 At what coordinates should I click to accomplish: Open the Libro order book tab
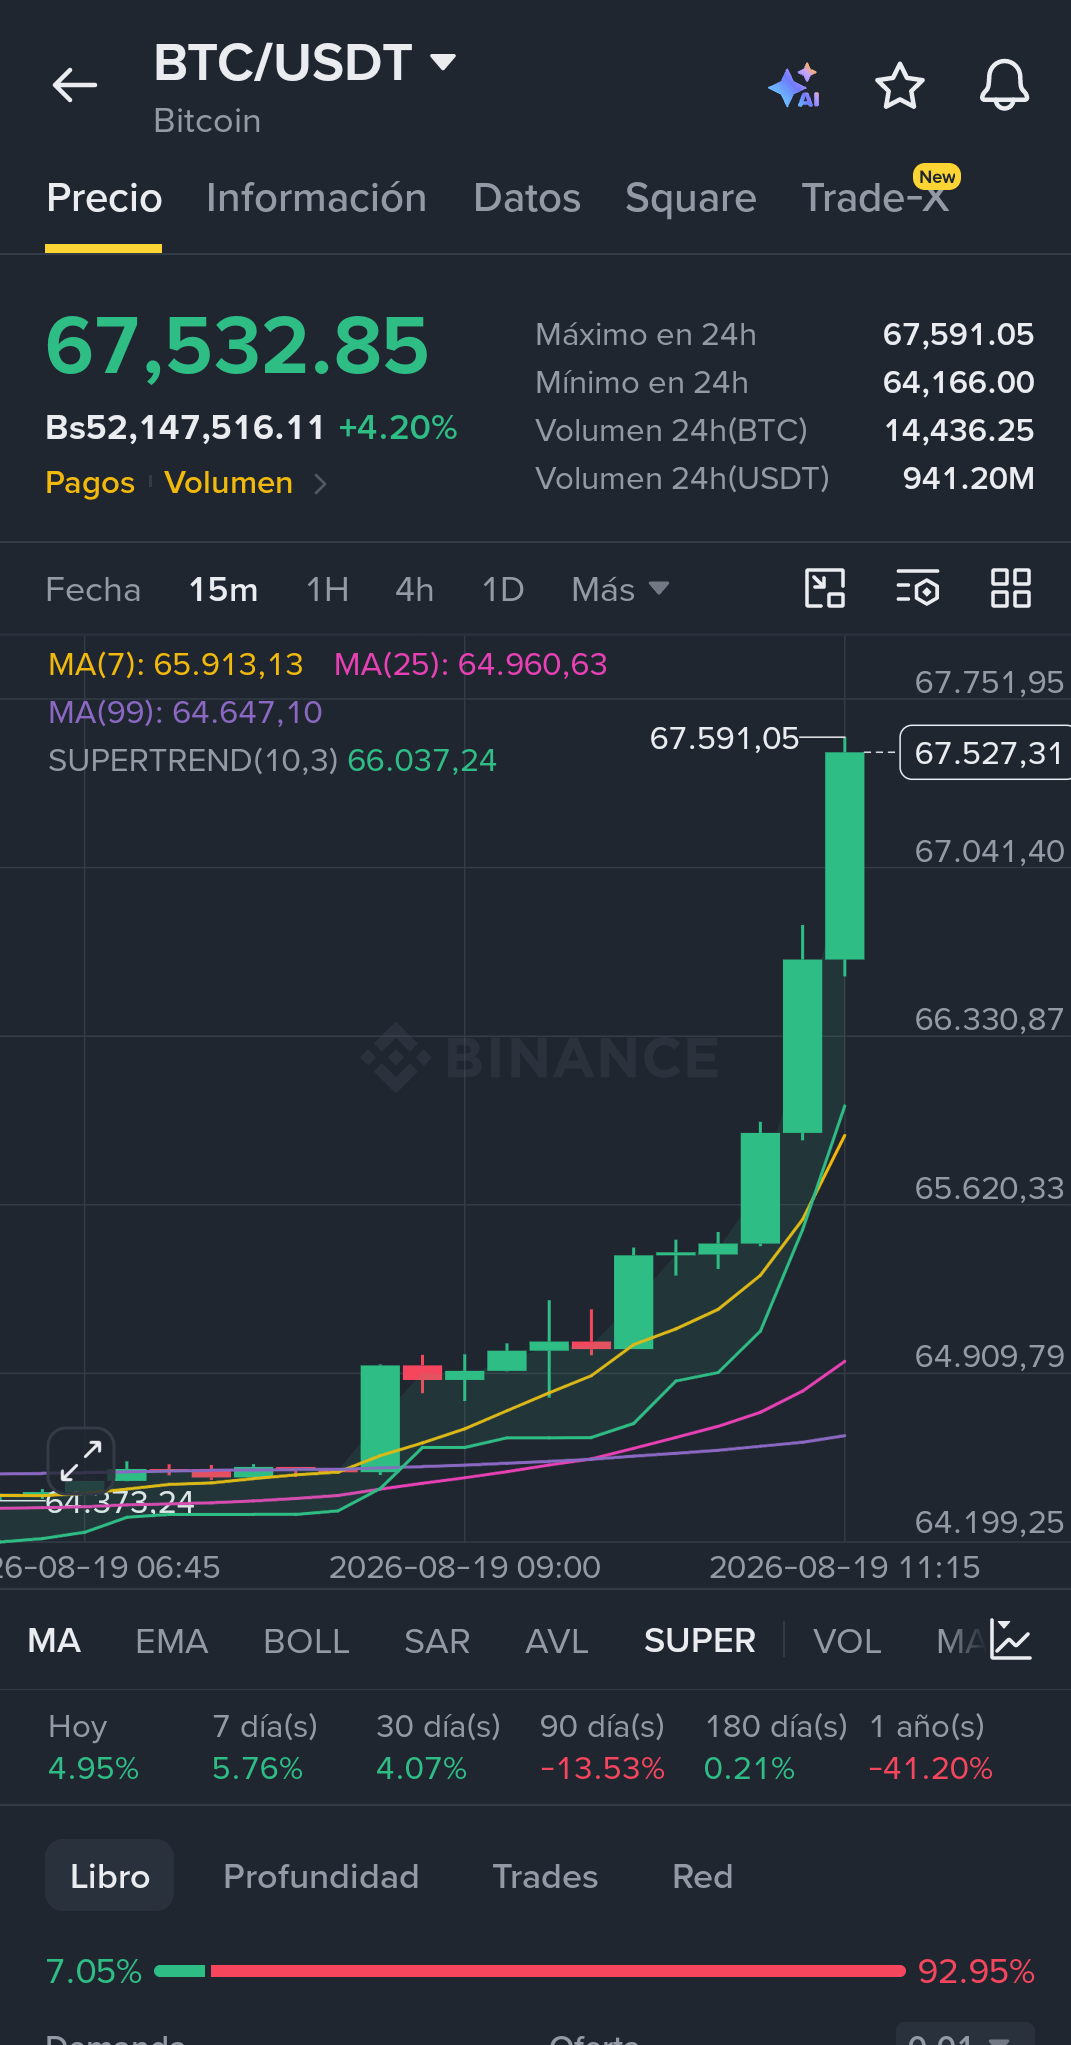click(110, 1876)
